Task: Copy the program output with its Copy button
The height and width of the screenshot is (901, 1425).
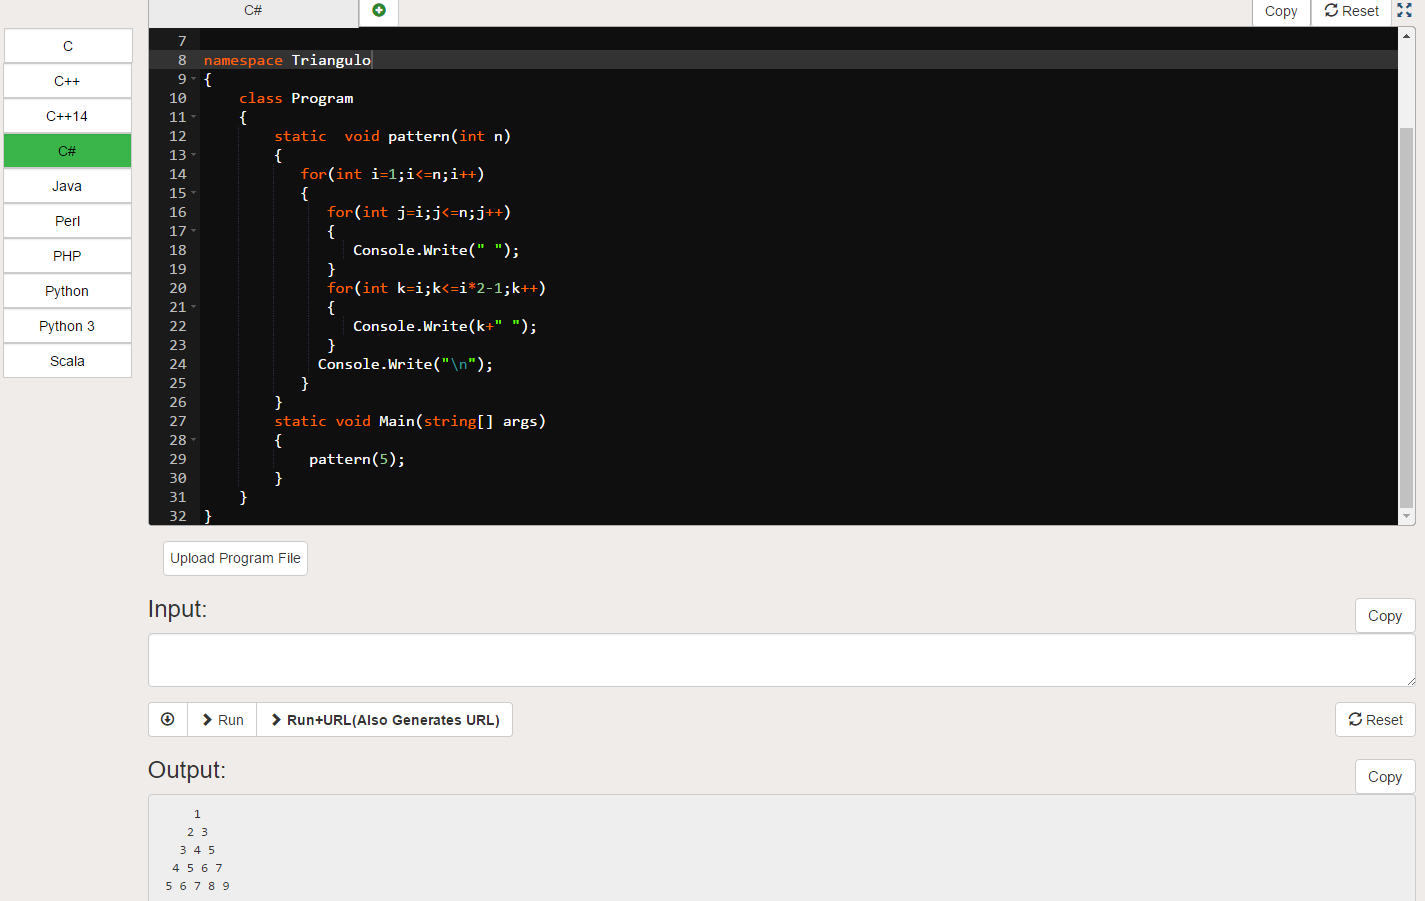Action: (x=1384, y=776)
